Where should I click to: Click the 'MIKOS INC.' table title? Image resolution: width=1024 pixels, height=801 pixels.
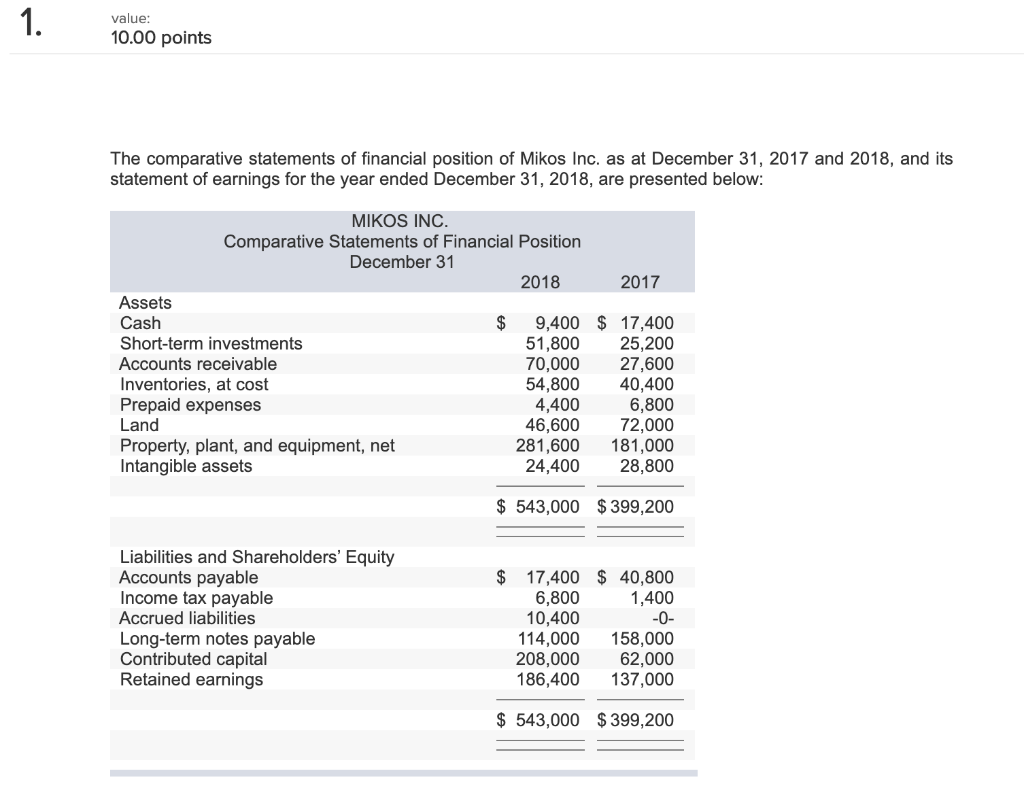click(400, 221)
